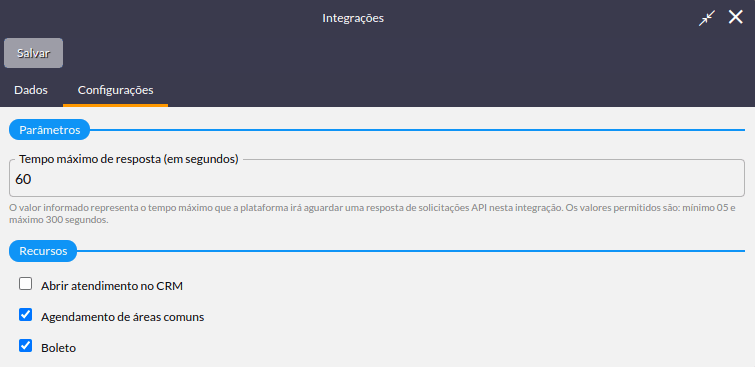Click the value 60 in the timeout field
The width and height of the screenshot is (755, 367).
[23, 179]
